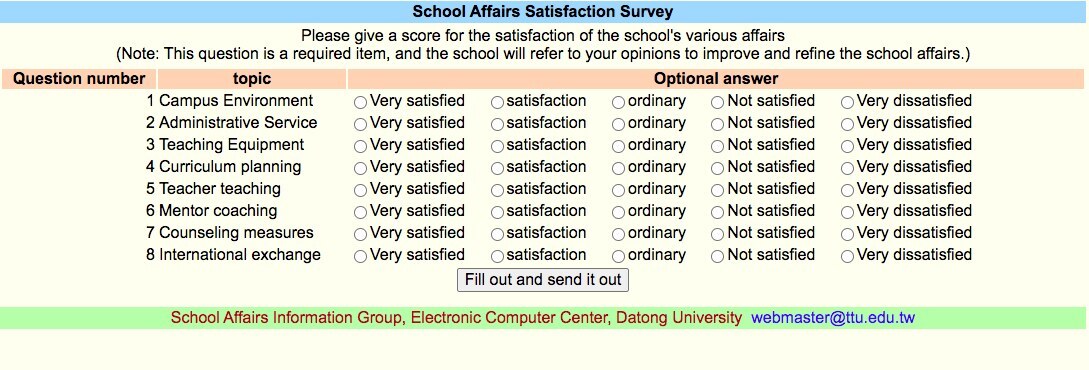The width and height of the screenshot is (1089, 370).
Task: Select Very dissatisfied for International exchange
Action: point(847,256)
